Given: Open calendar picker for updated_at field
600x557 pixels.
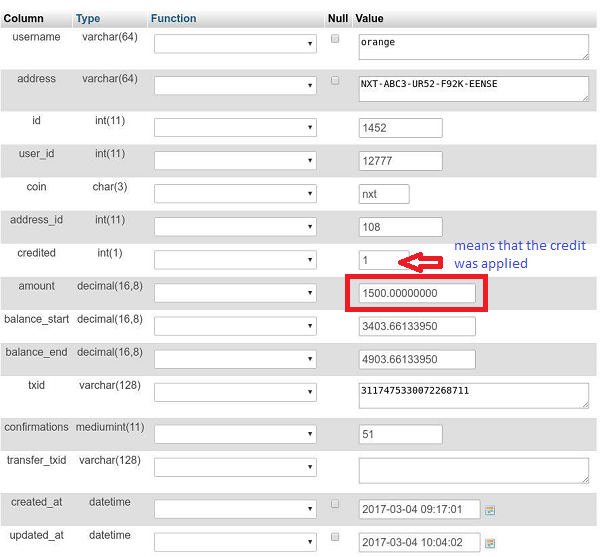Looking at the screenshot, I should point(490,543).
